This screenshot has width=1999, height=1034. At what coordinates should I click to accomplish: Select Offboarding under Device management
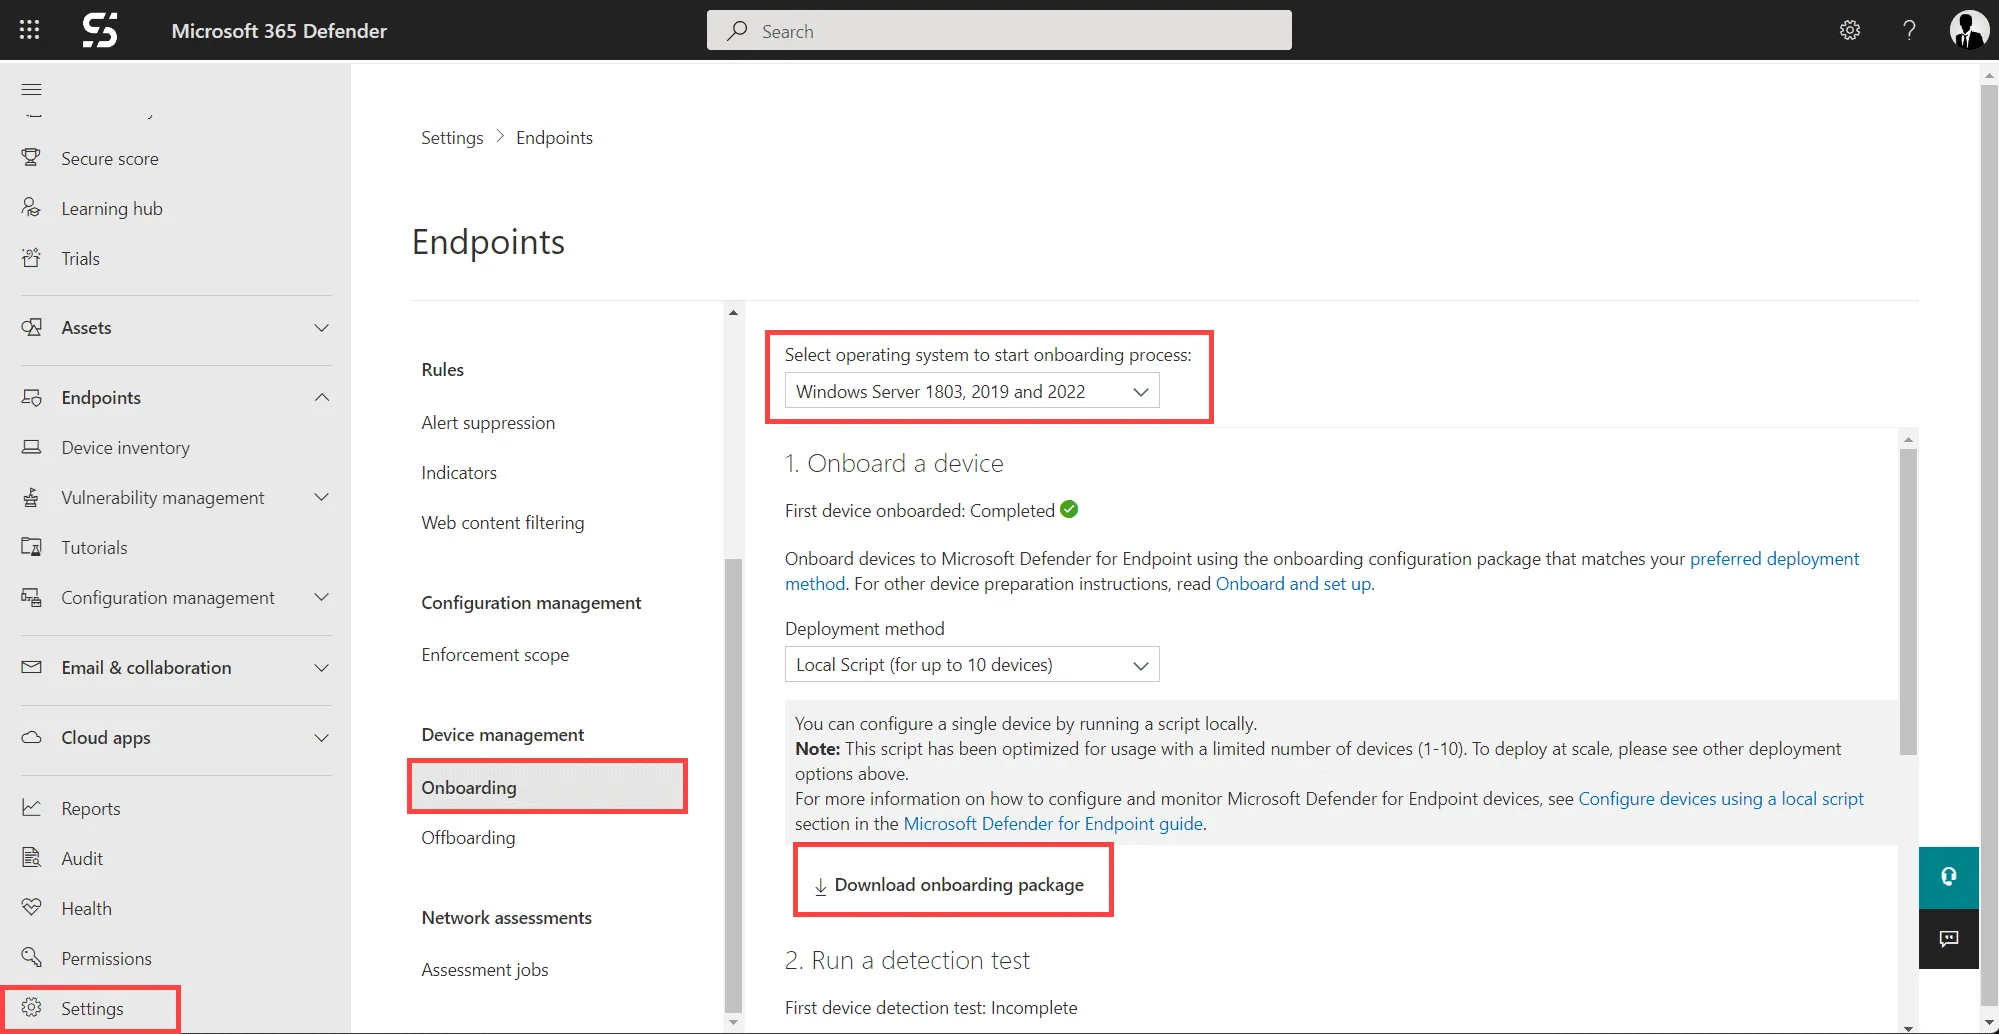(x=468, y=837)
